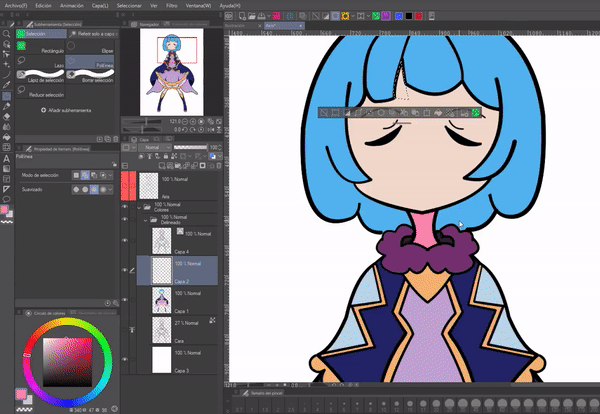Open the Normal blending mode dropdown
Viewport: 600px width, 414px height.
point(155,147)
